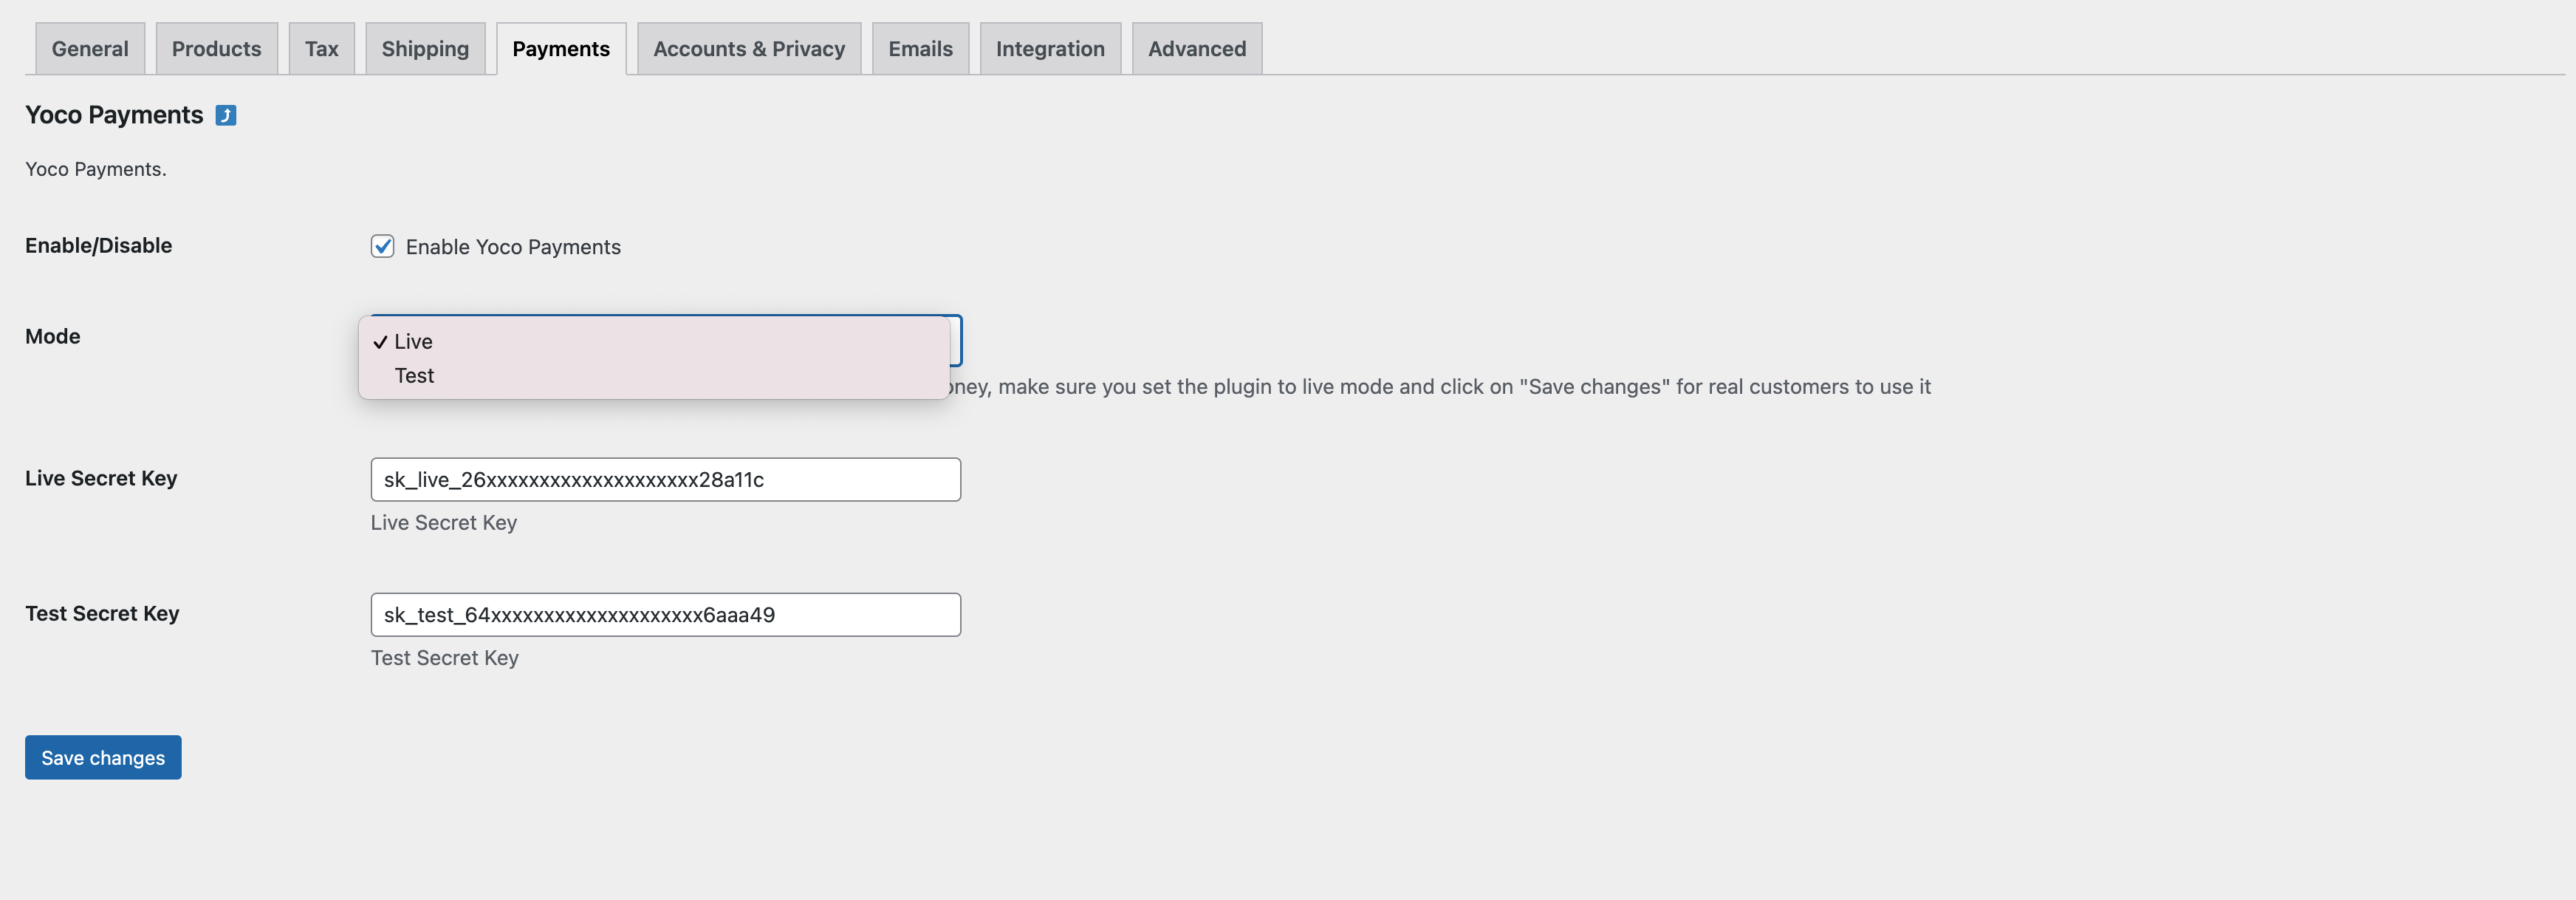Click the Mode field label
This screenshot has width=2576, height=900.
tap(53, 336)
